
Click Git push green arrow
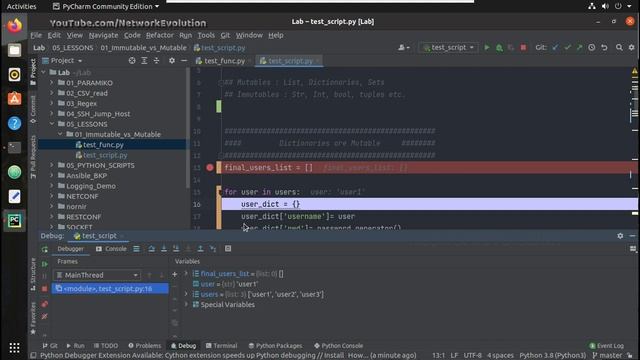point(579,48)
